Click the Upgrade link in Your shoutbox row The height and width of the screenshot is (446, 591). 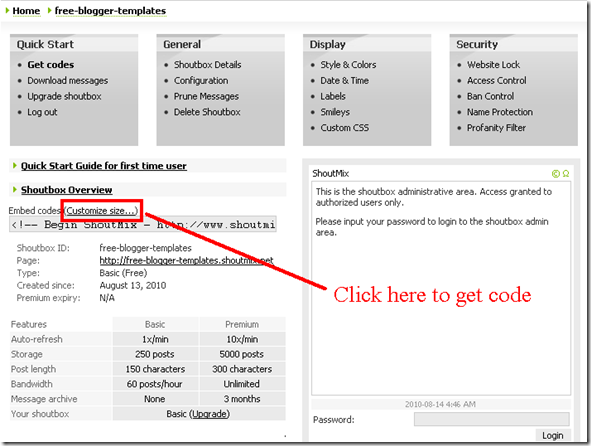point(209,414)
